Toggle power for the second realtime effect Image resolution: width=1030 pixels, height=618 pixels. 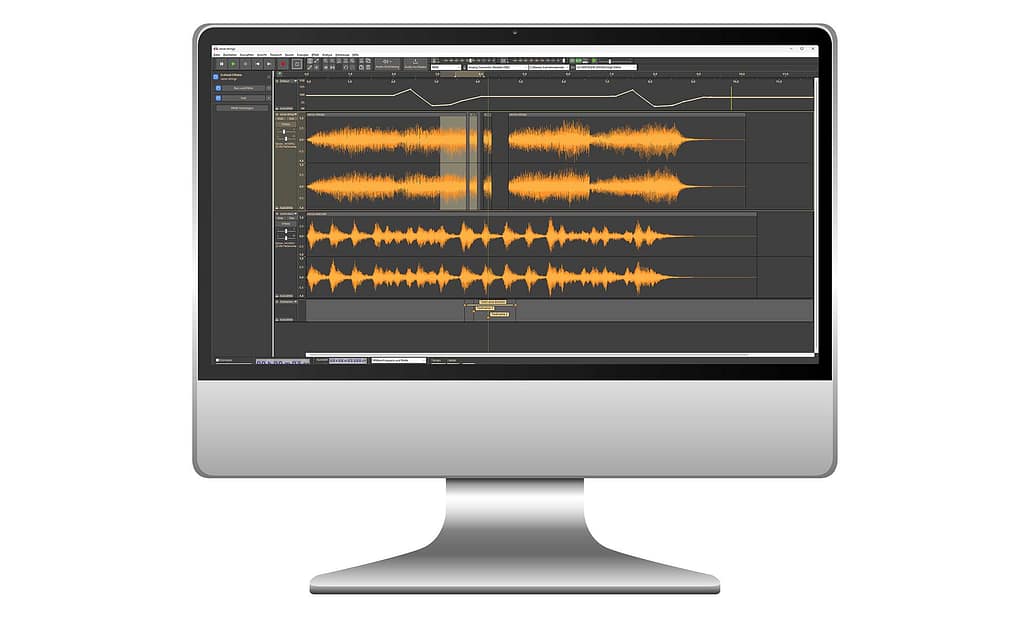[217, 98]
